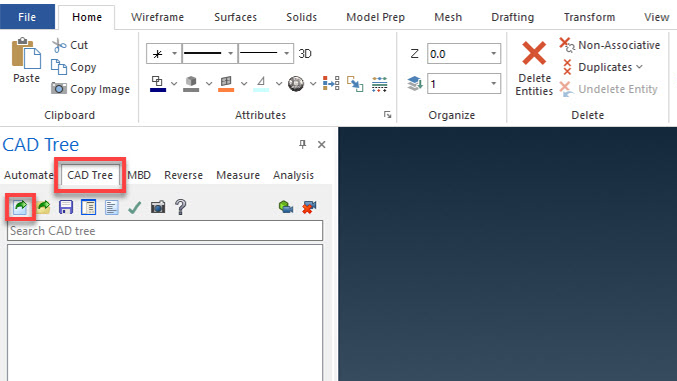Click the panel layout view icon
This screenshot has height=381, width=677.
pos(89,207)
